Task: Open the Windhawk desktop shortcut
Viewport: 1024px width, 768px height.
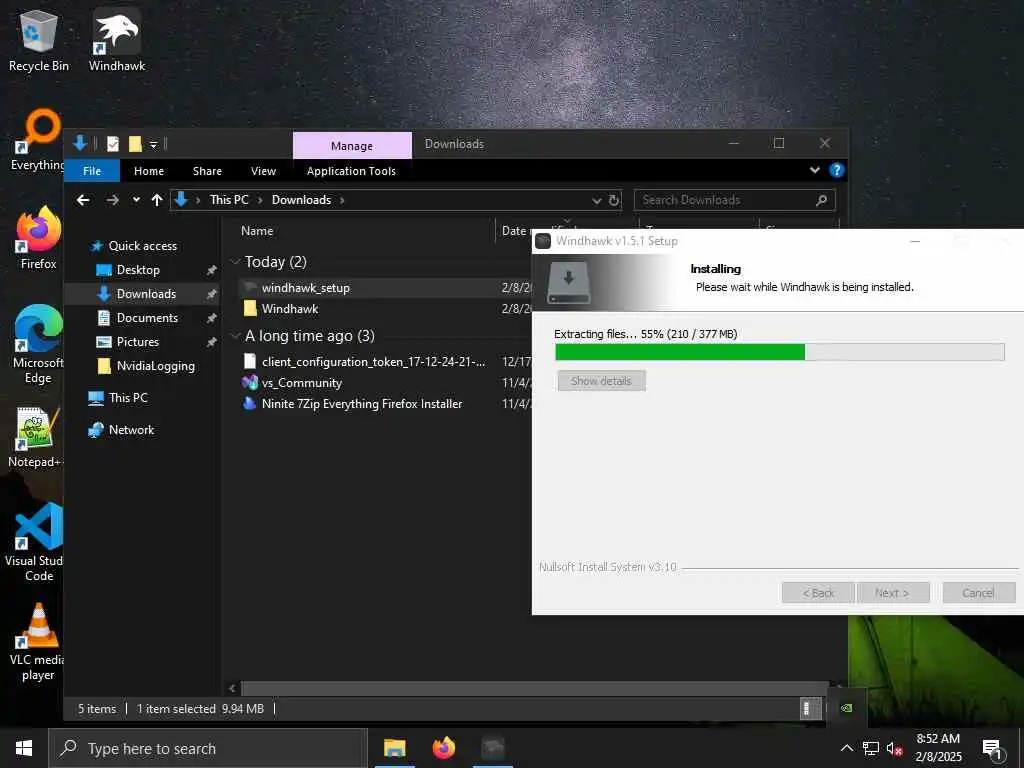Action: coord(117,40)
